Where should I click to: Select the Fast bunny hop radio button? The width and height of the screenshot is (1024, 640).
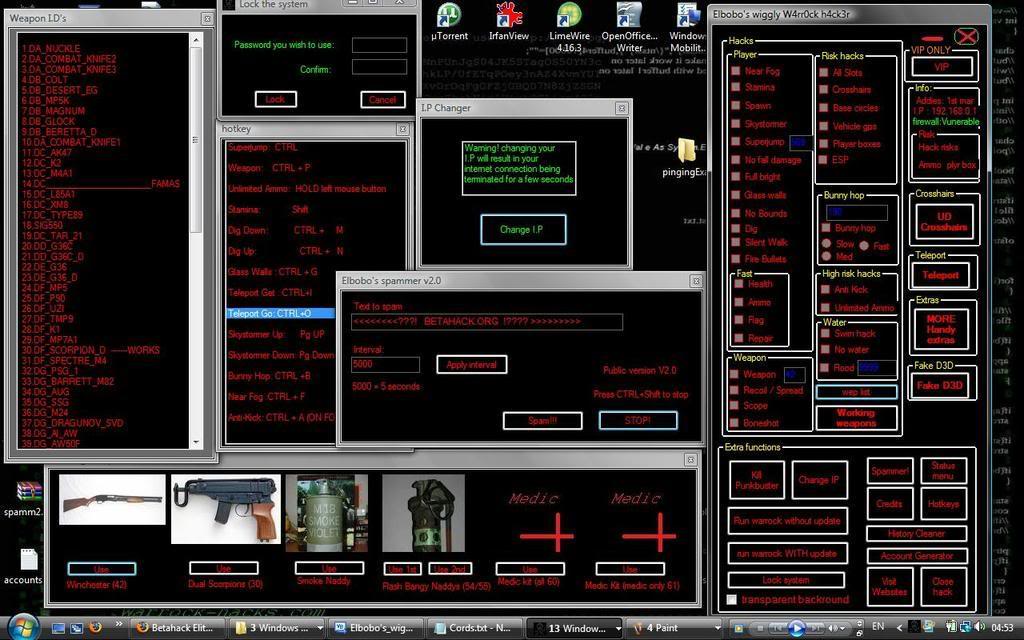pyautogui.click(x=864, y=246)
